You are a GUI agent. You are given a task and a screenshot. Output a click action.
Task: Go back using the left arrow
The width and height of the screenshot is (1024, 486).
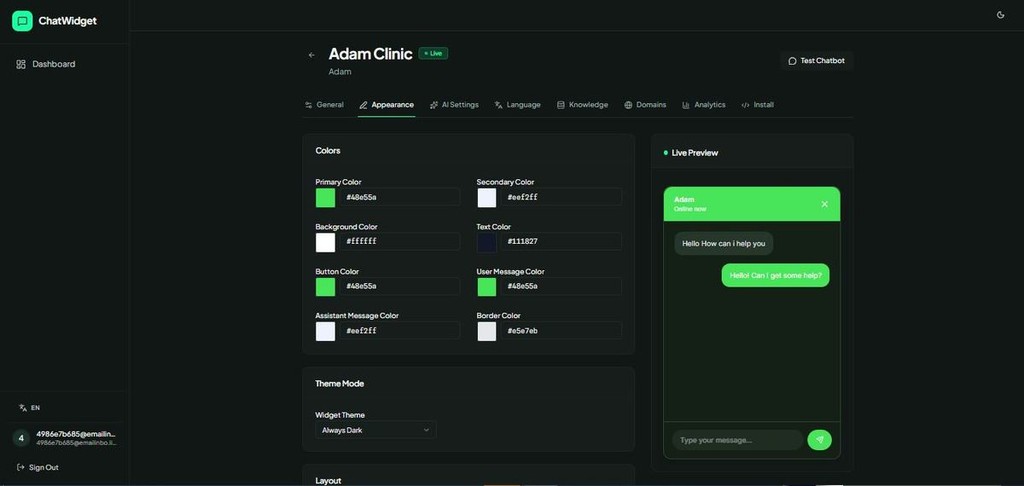pos(312,55)
